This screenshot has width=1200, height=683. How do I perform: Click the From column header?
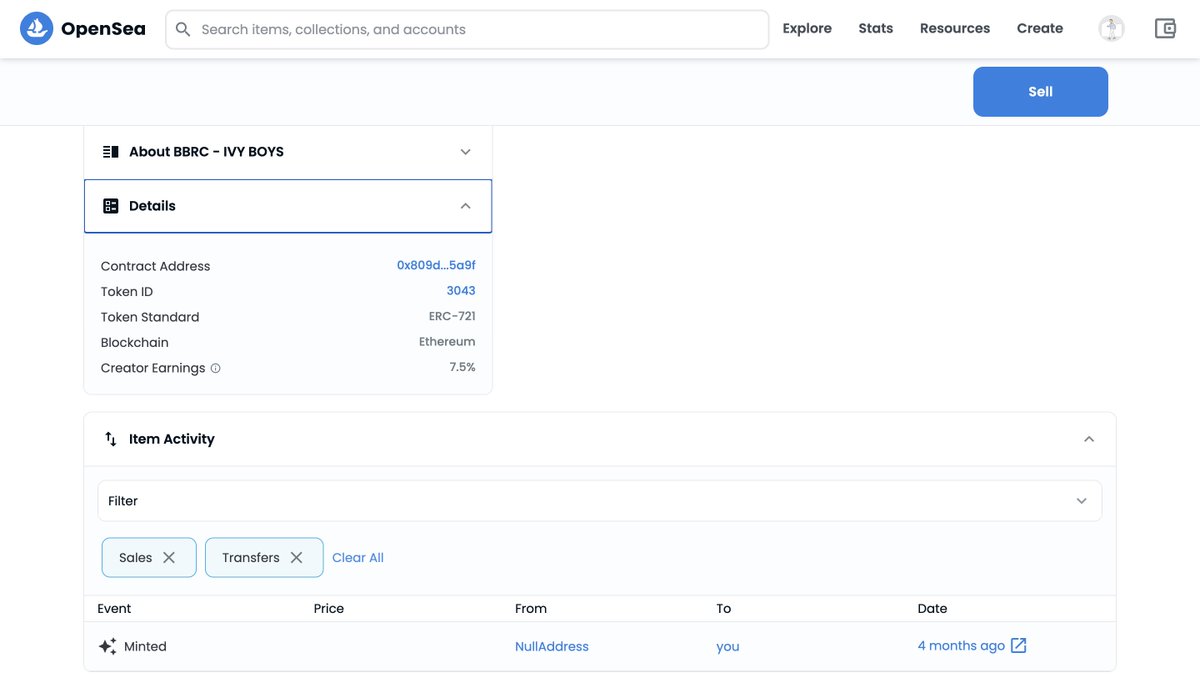coord(531,609)
